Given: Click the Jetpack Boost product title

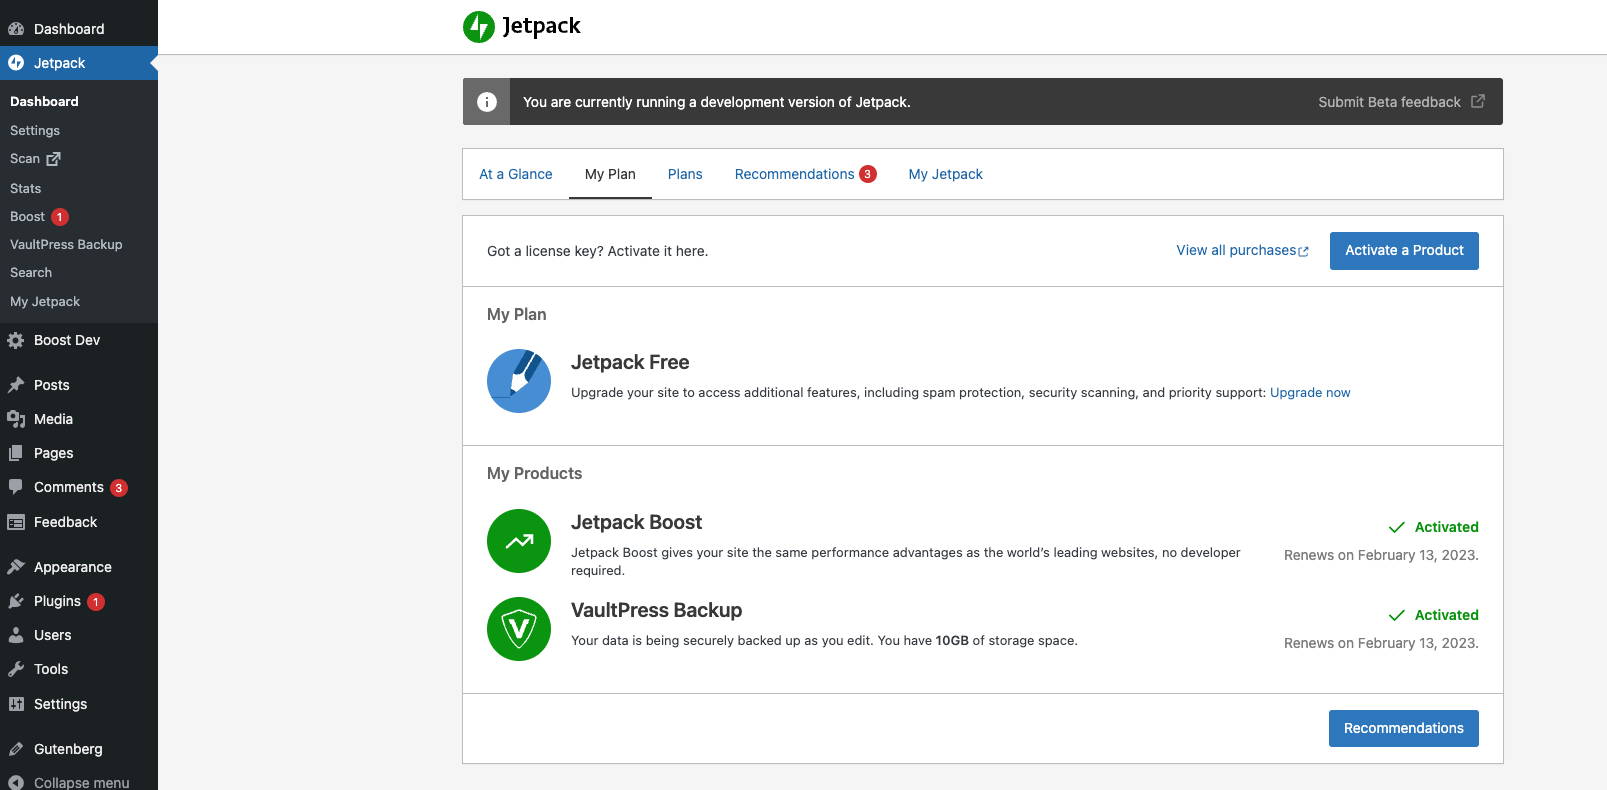Looking at the screenshot, I should point(636,522).
